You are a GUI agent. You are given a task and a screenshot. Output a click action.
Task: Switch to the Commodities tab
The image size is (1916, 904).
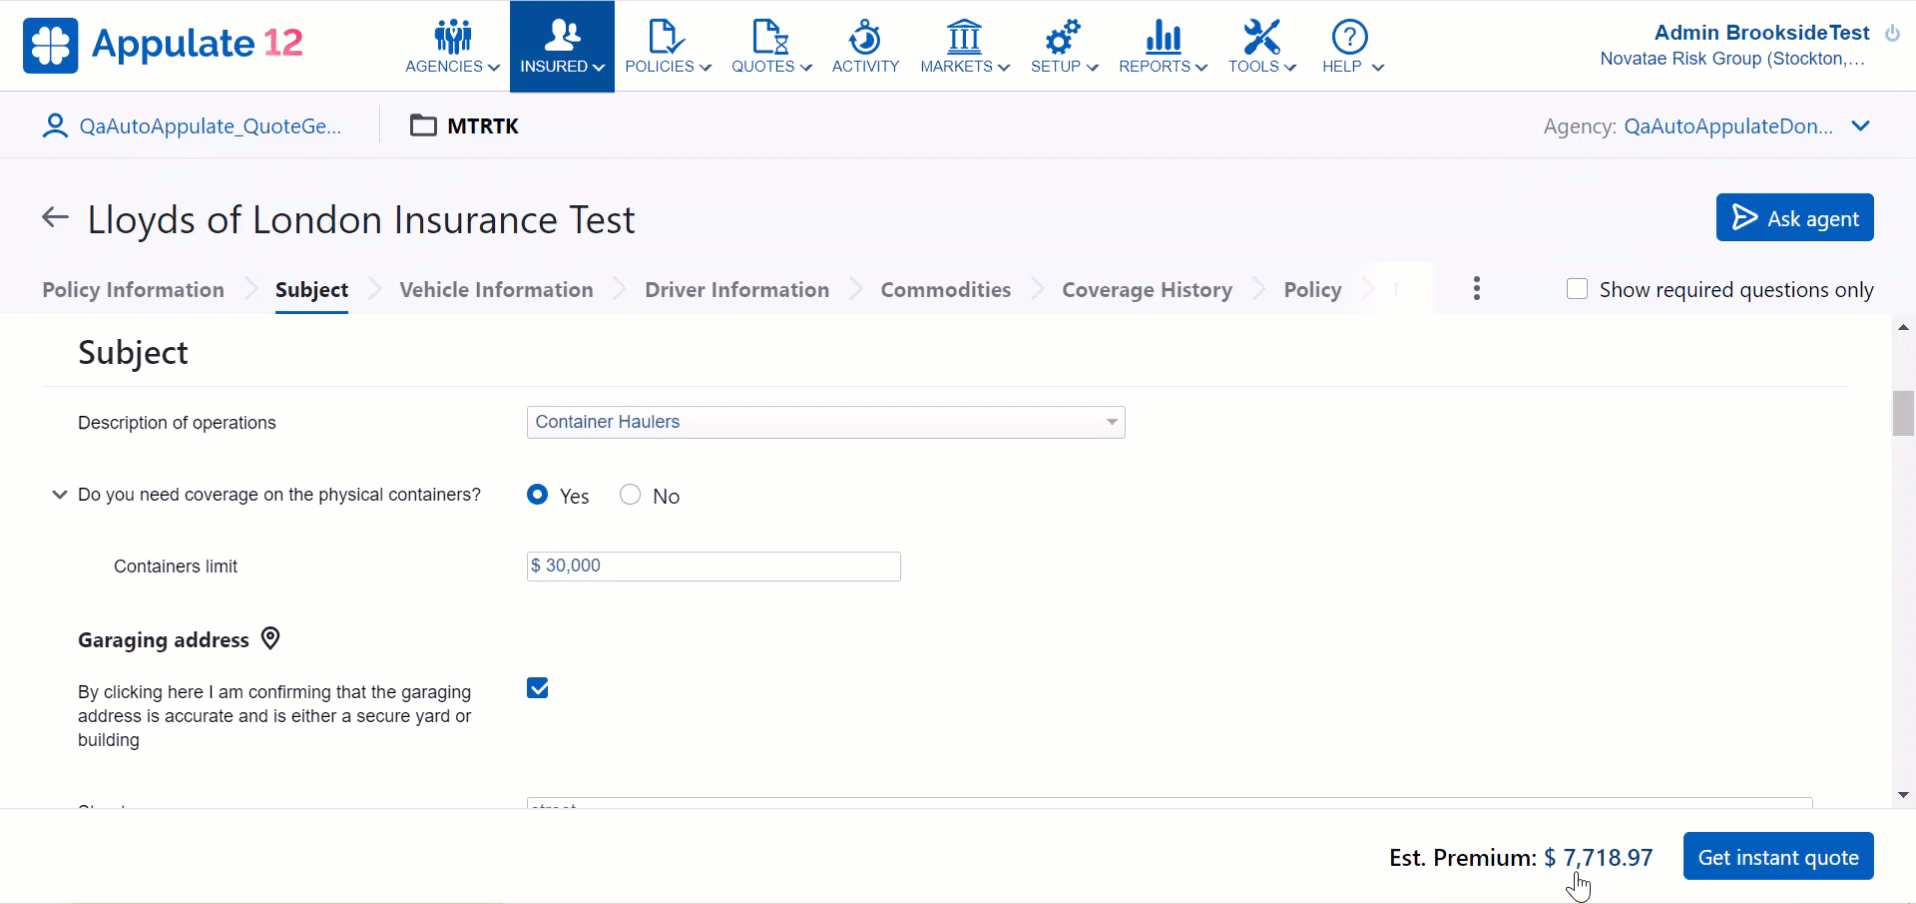(x=945, y=290)
